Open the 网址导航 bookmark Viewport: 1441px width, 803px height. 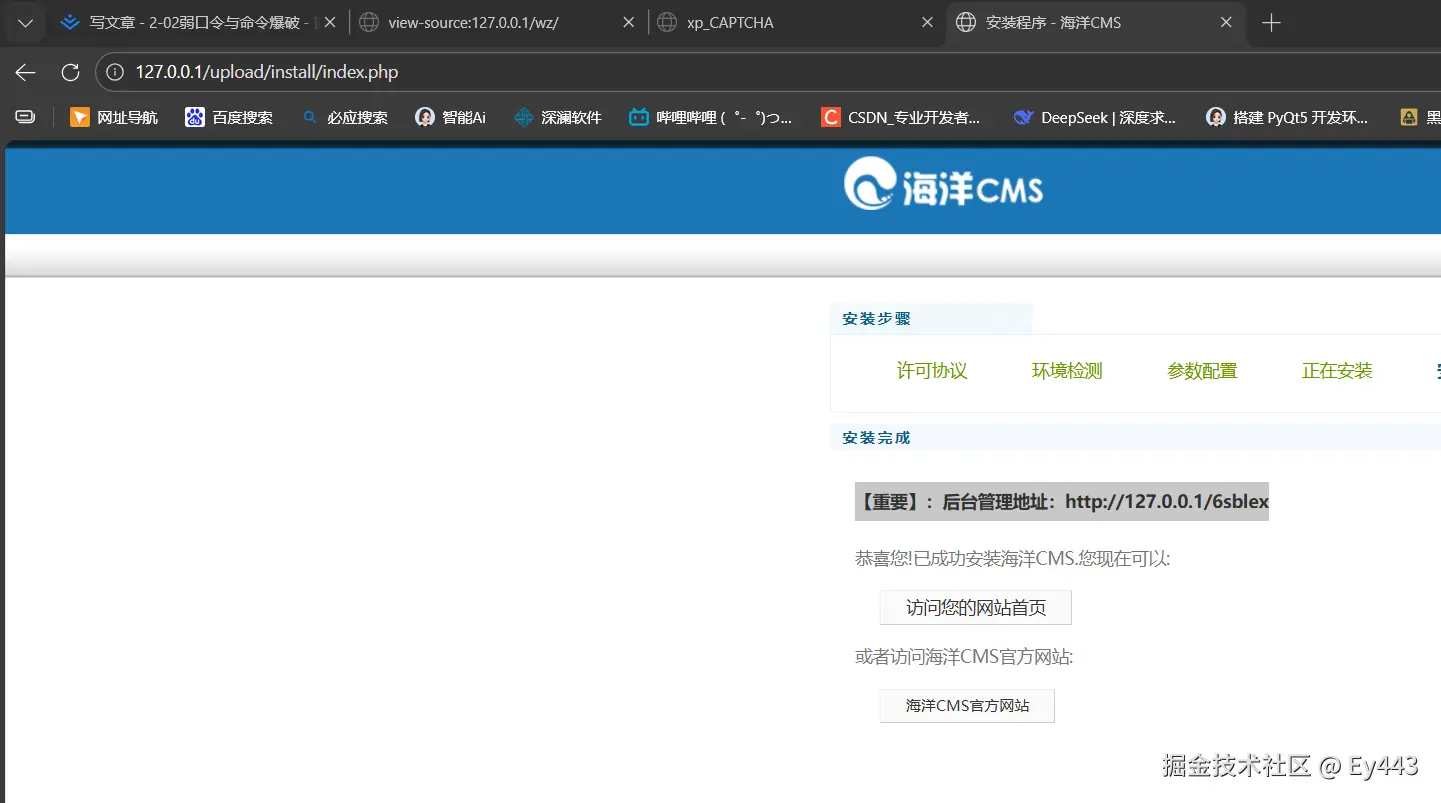pyautogui.click(x=114, y=117)
